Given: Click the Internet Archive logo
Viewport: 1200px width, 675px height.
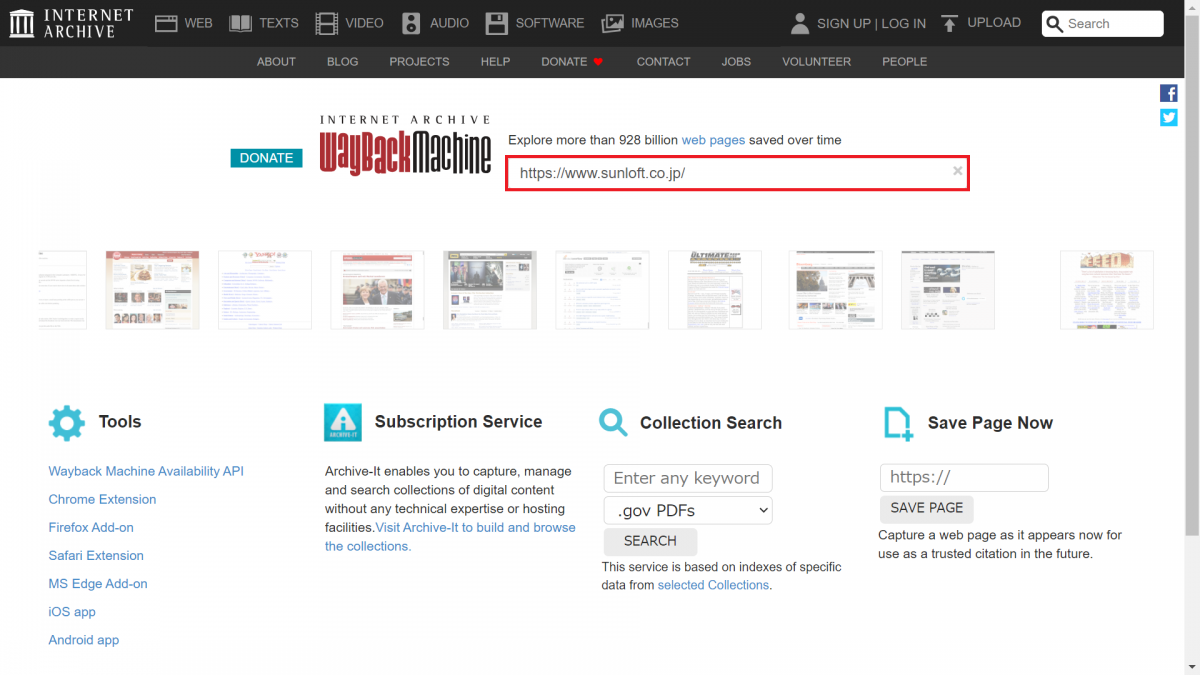Looking at the screenshot, I should tap(71, 23).
